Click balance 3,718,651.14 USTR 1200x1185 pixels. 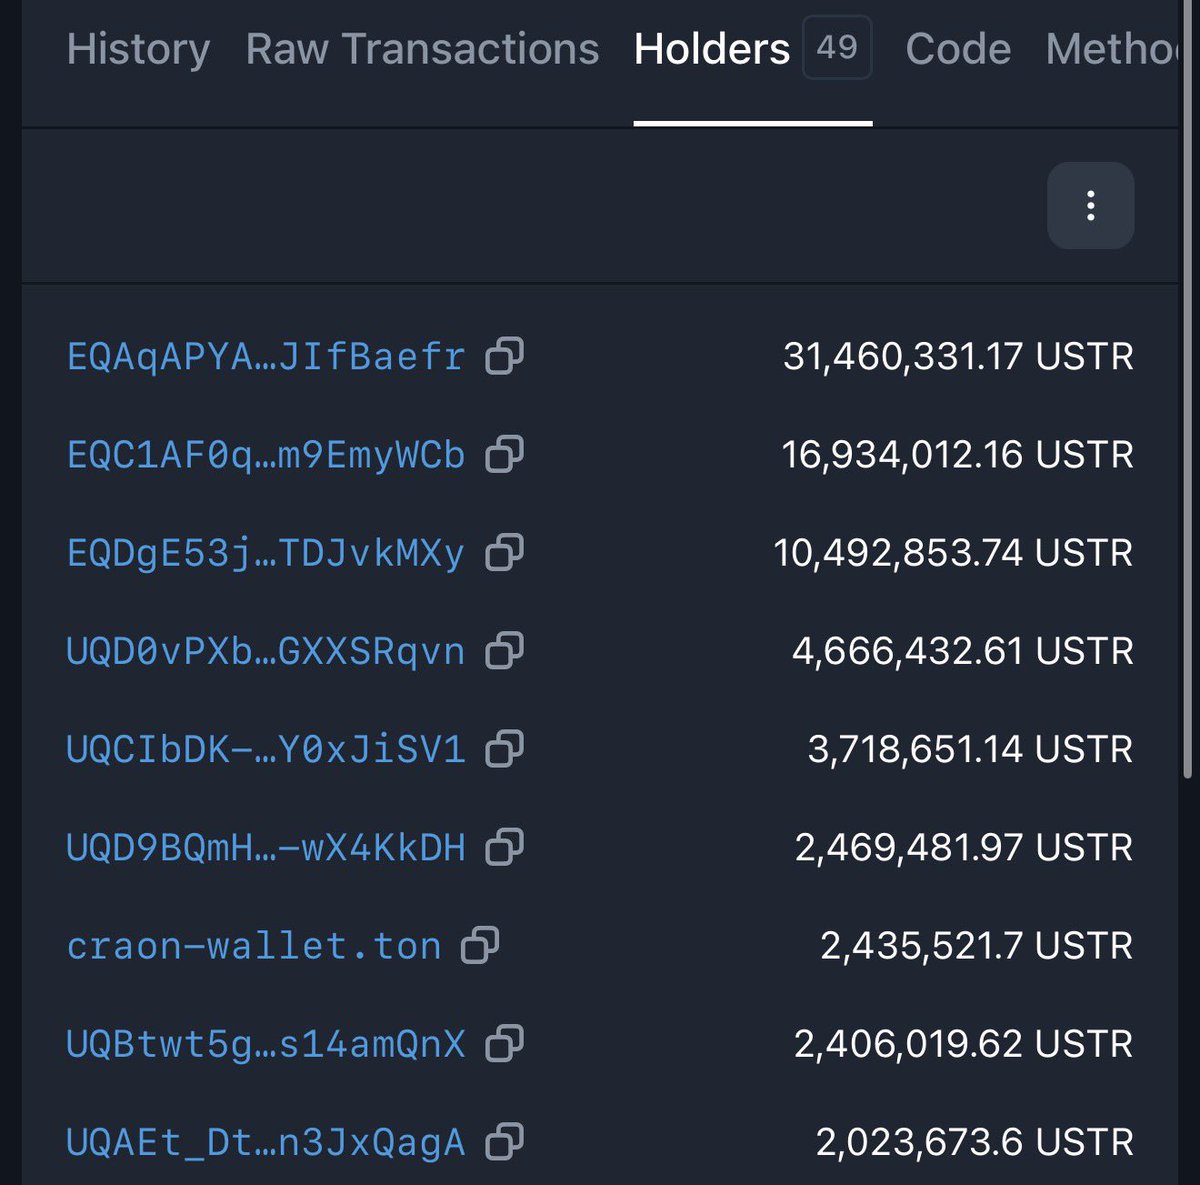tap(971, 749)
